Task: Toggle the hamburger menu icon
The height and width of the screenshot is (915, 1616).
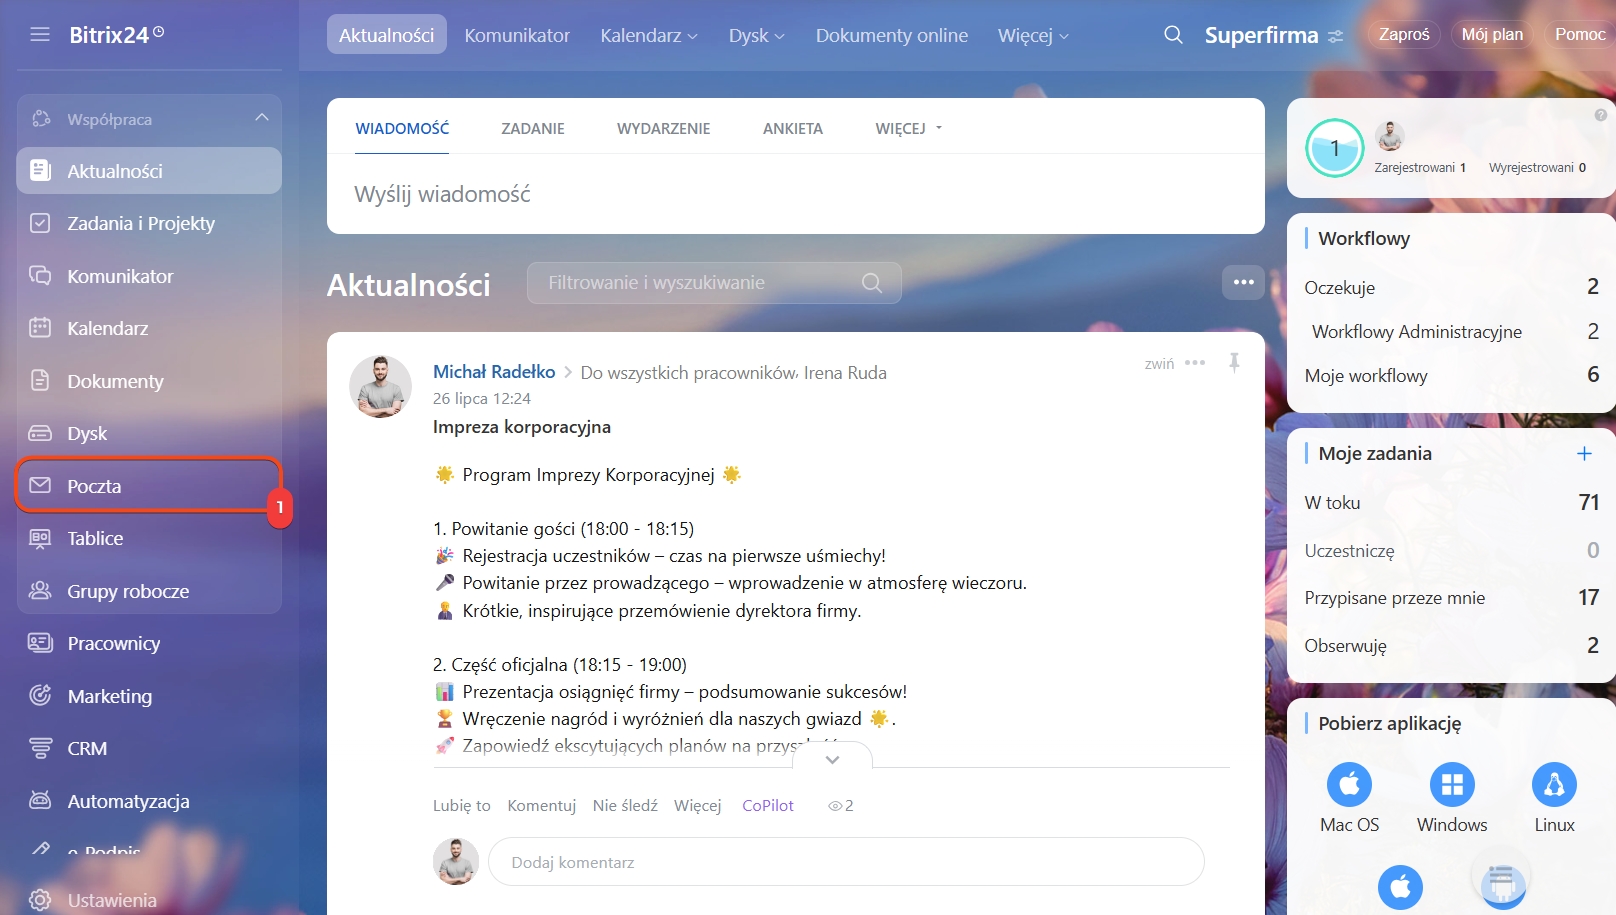Action: 40,35
